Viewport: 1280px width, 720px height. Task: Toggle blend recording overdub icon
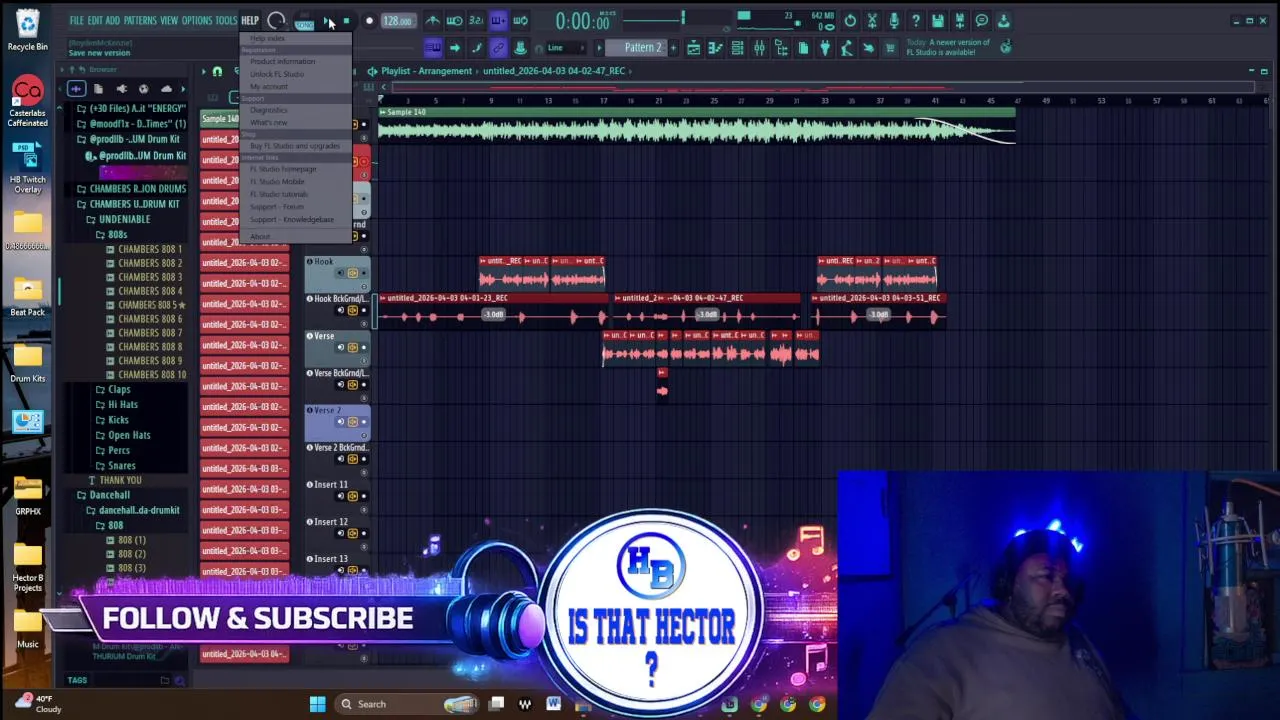point(498,21)
